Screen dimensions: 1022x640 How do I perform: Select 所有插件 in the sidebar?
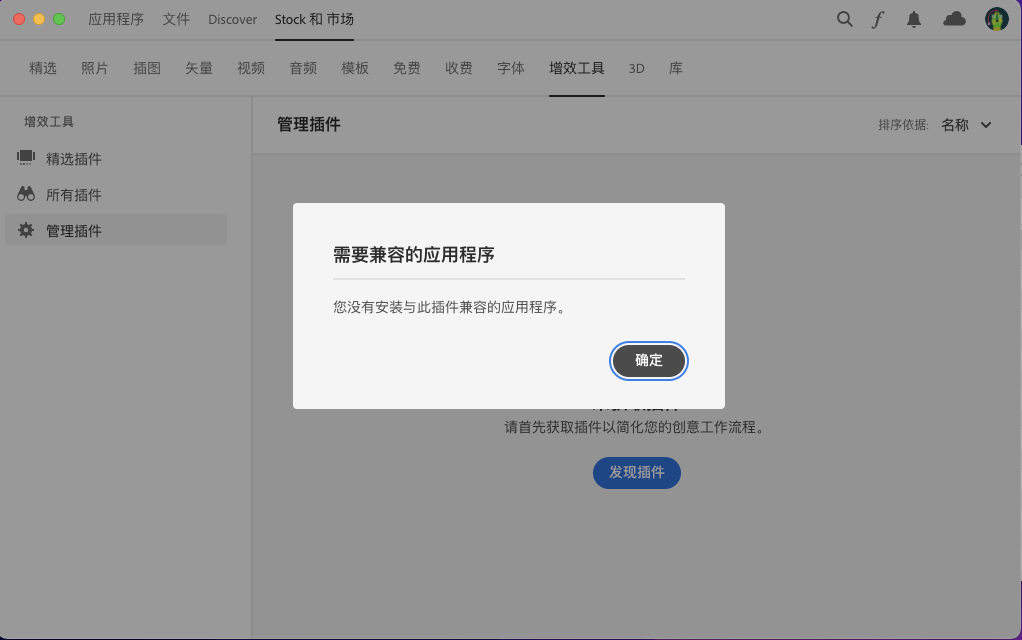[x=116, y=194]
